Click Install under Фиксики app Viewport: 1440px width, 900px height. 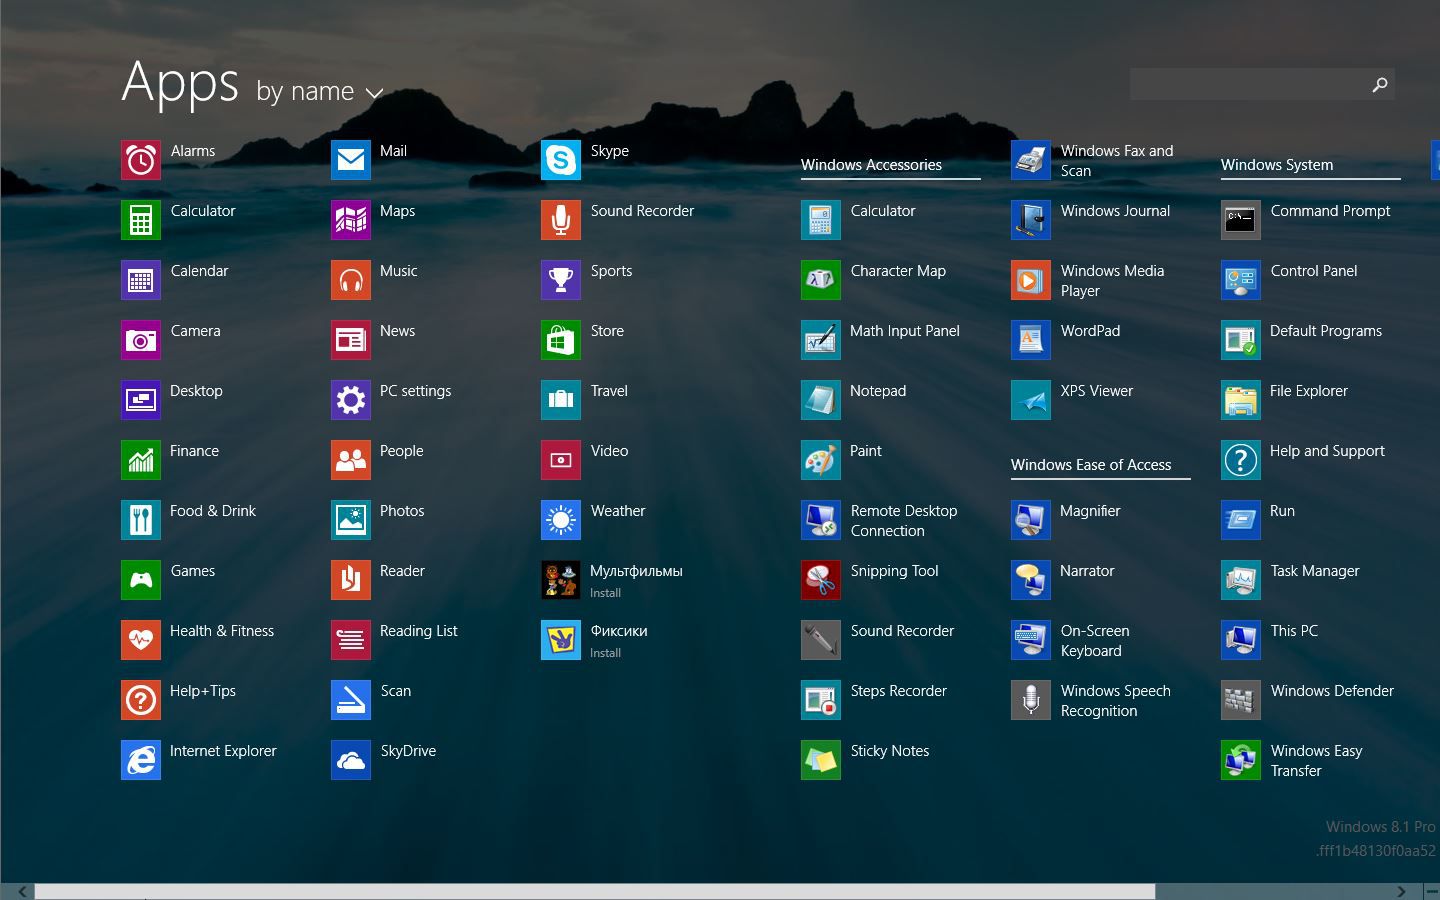coord(605,653)
